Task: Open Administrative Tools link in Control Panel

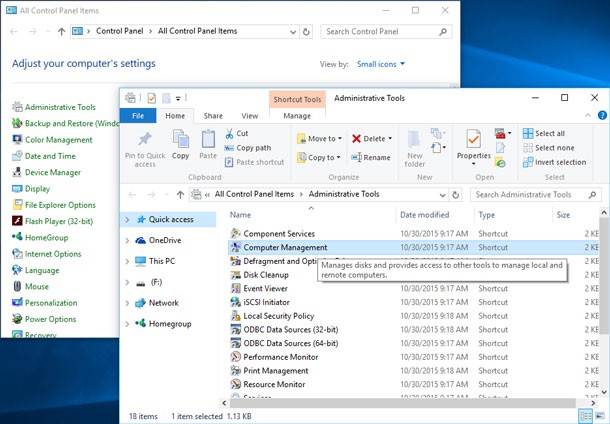Action: 60,107
